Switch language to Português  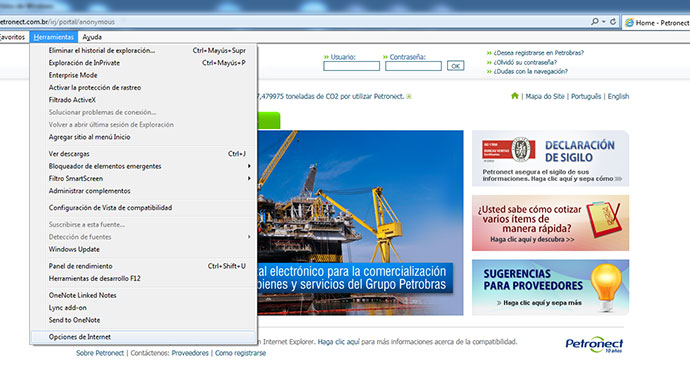pos(586,96)
